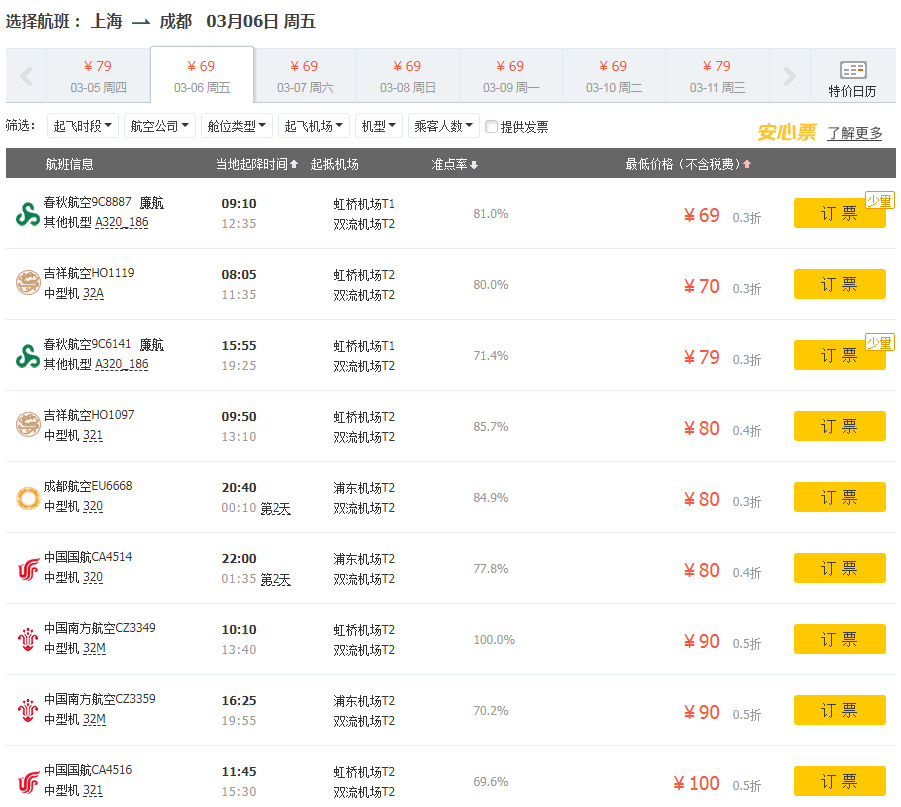
Task: Click 少量 badge on flight 9C8887
Action: 879,201
